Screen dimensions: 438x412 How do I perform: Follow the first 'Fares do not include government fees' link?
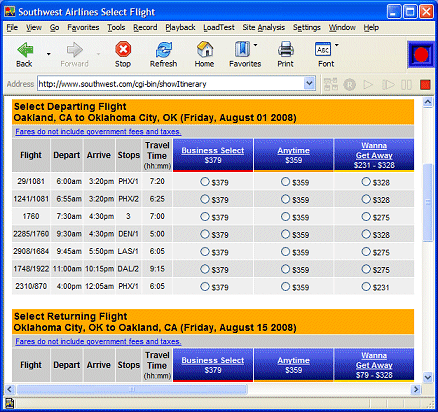point(98,132)
